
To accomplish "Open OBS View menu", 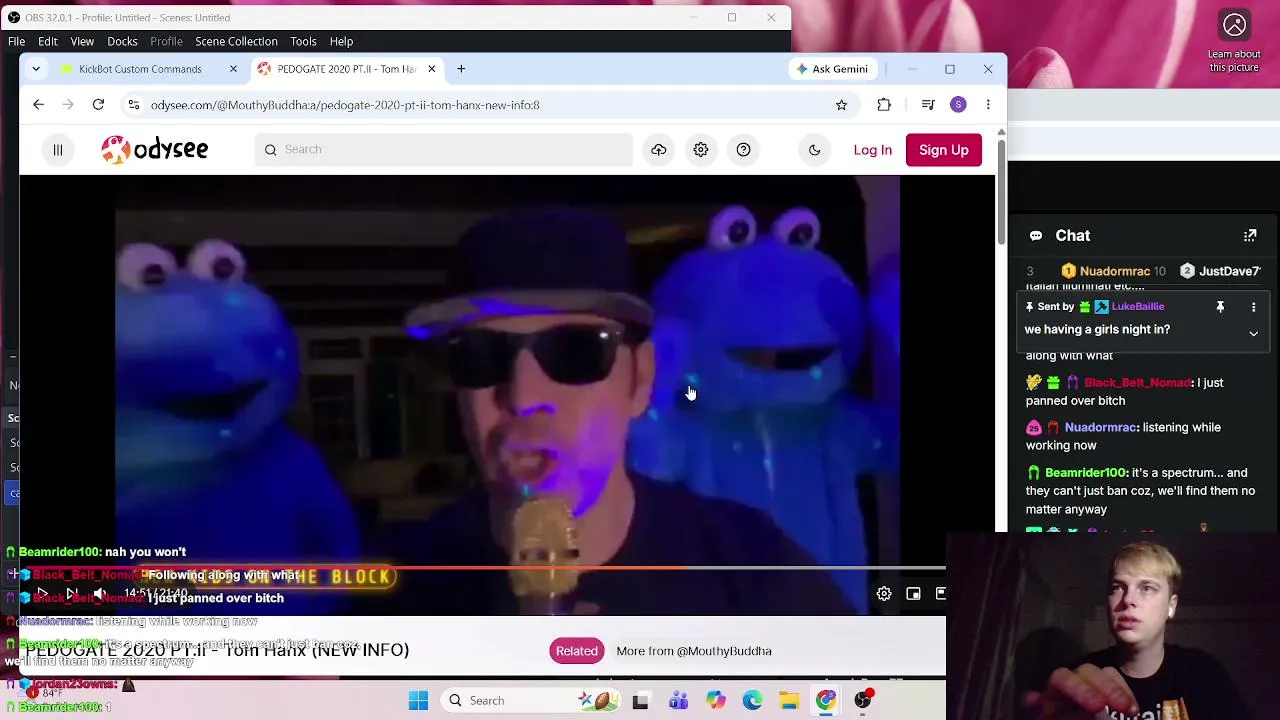I will [82, 41].
